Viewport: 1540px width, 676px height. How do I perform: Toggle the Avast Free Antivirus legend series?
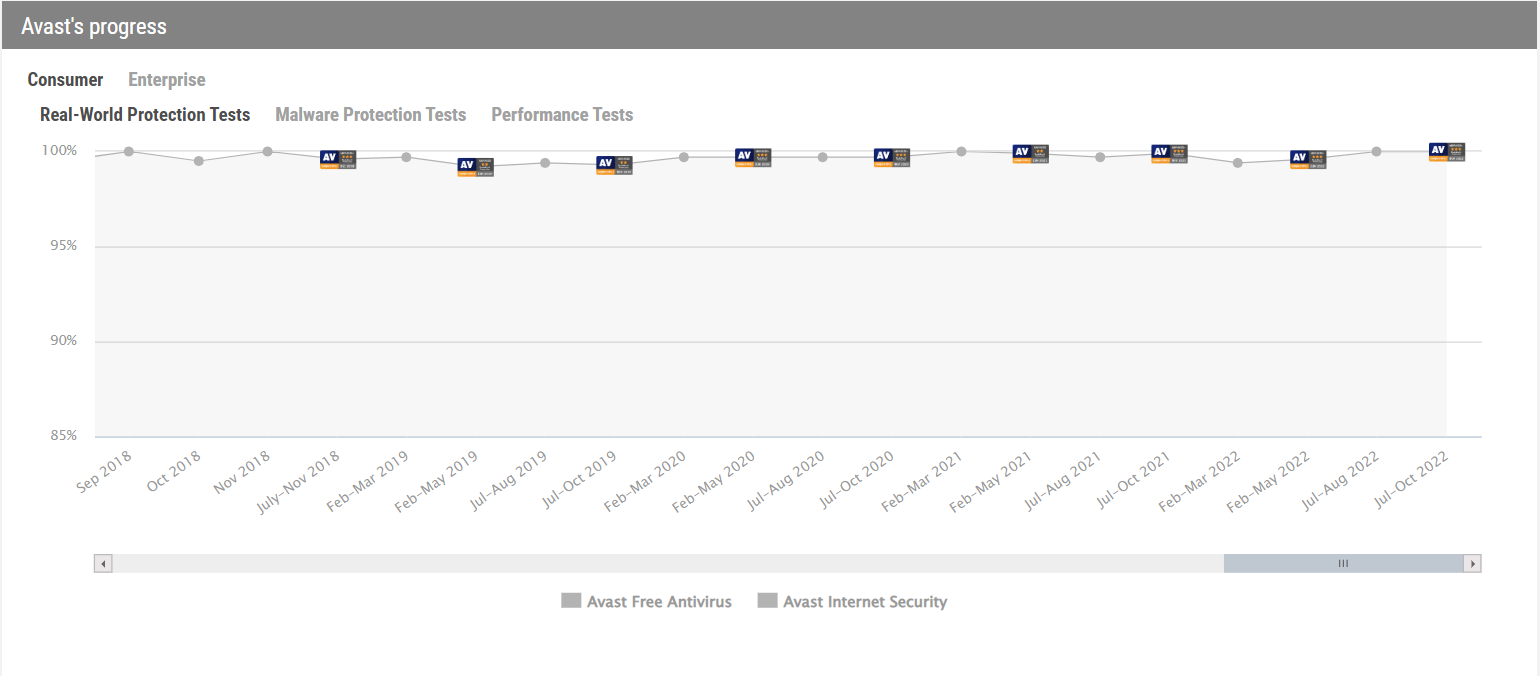tap(647, 602)
